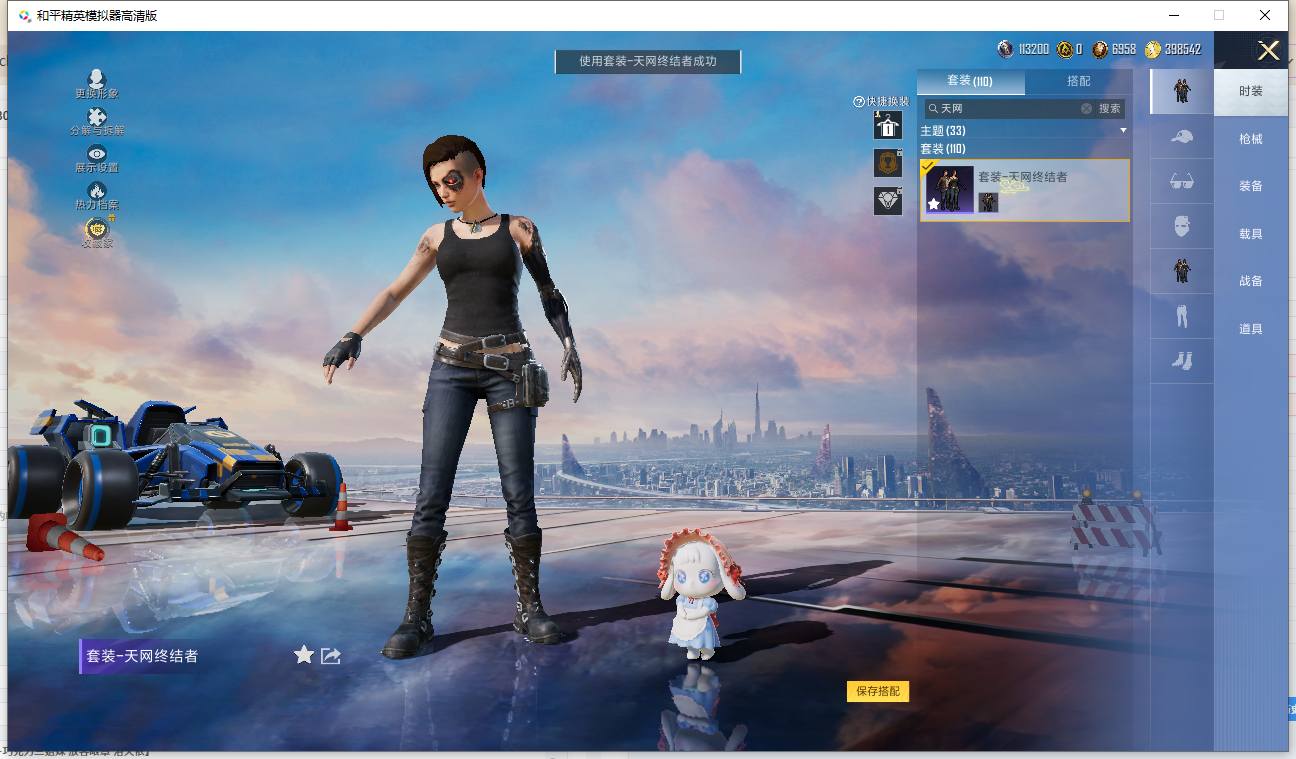Click the 套装-天网终结者 list item name

click(1023, 177)
